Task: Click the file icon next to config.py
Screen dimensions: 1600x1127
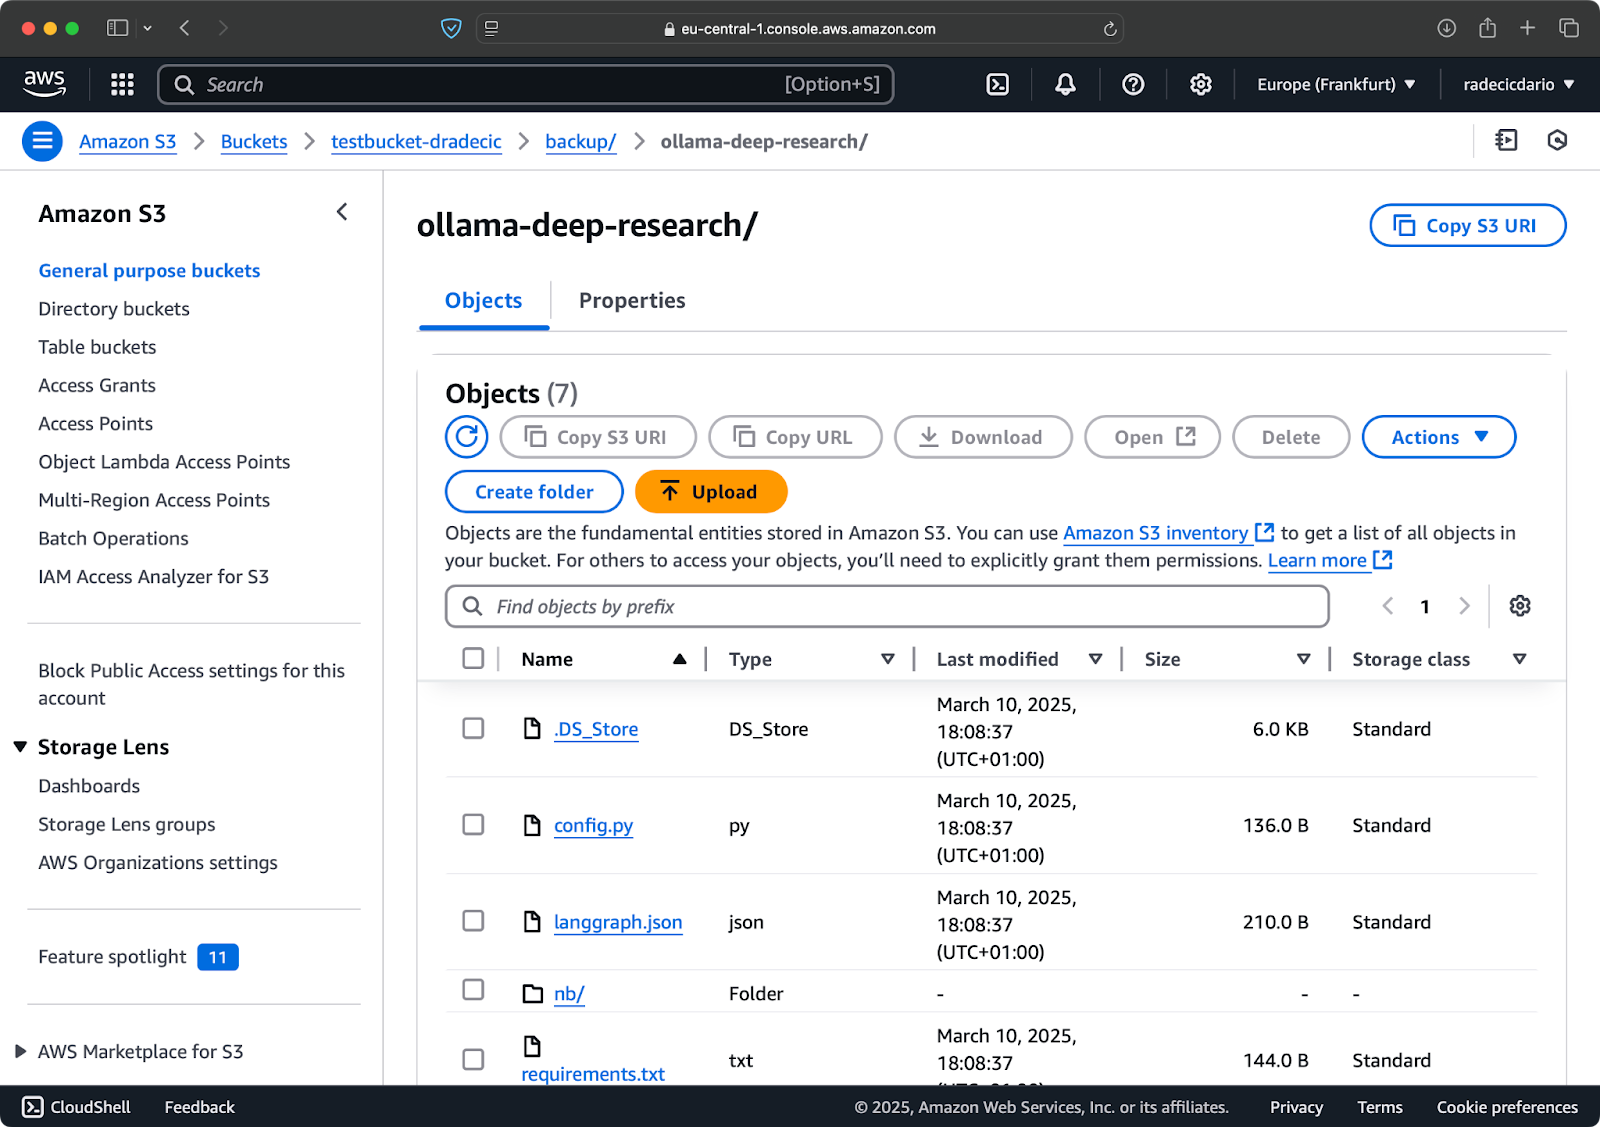Action: click(x=533, y=825)
